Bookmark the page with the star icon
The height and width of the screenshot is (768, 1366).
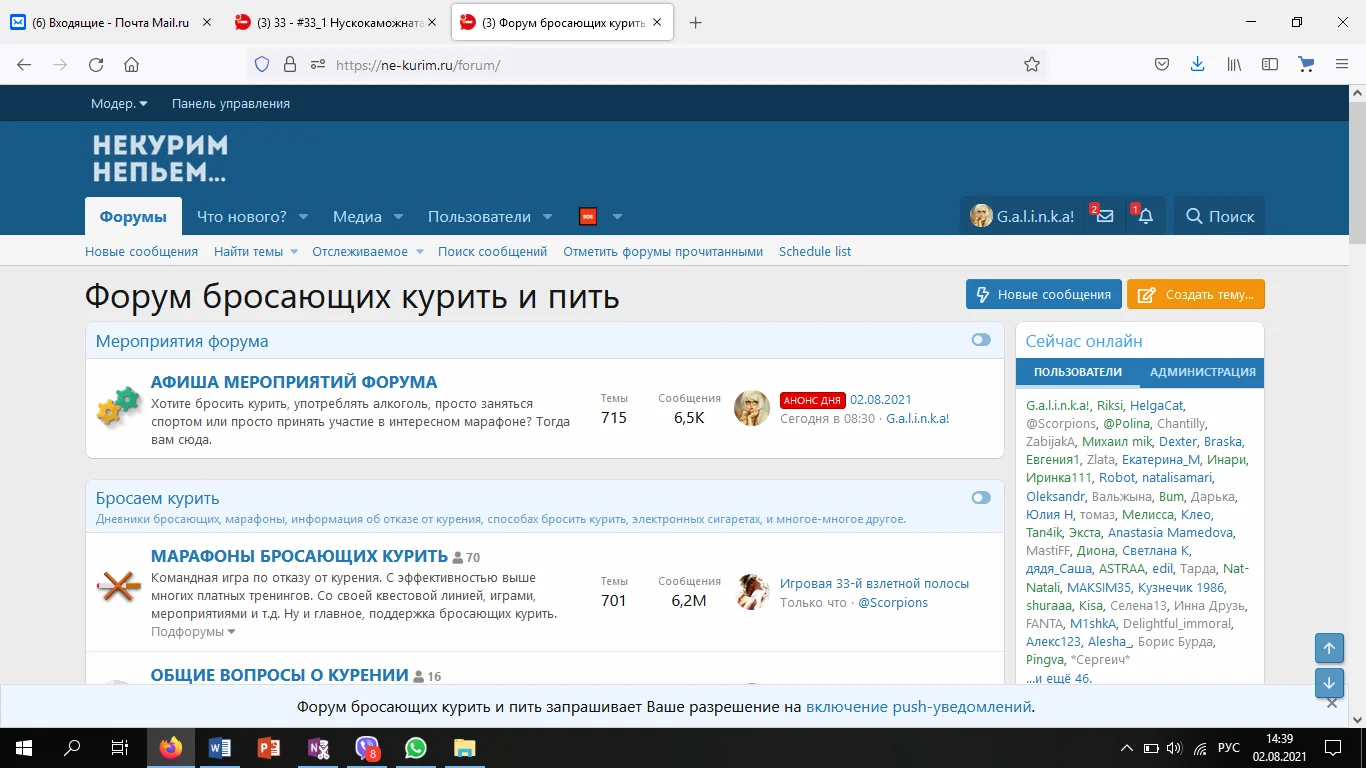pyautogui.click(x=1031, y=63)
